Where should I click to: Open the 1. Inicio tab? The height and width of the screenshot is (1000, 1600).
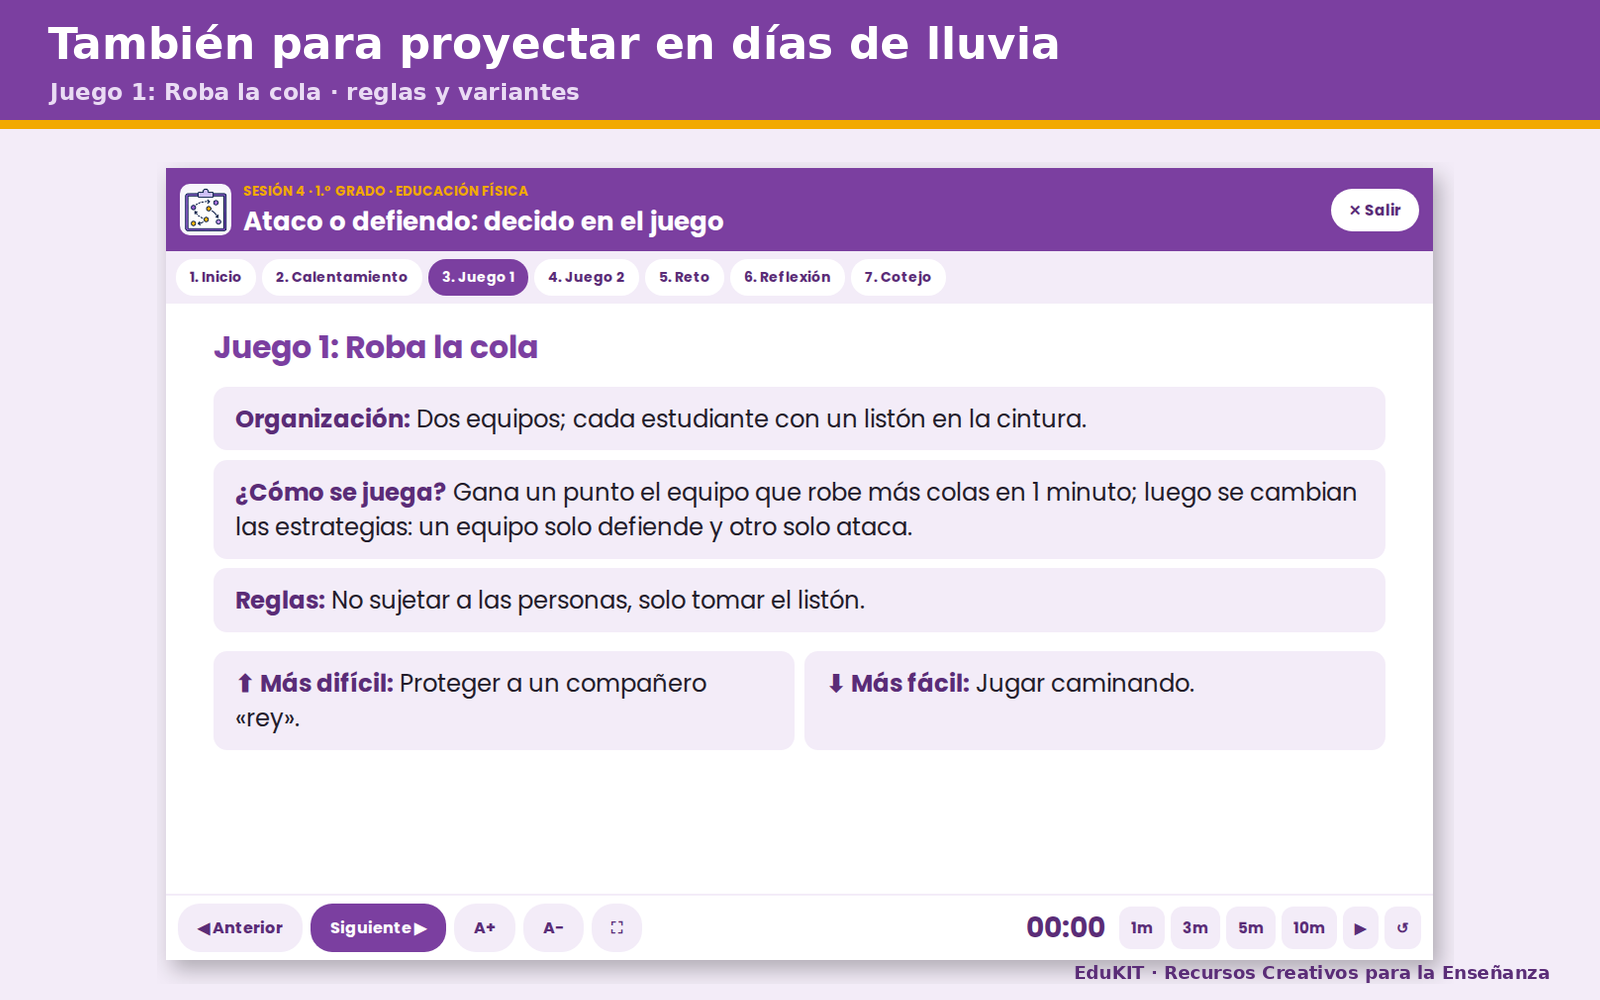pyautogui.click(x=216, y=277)
